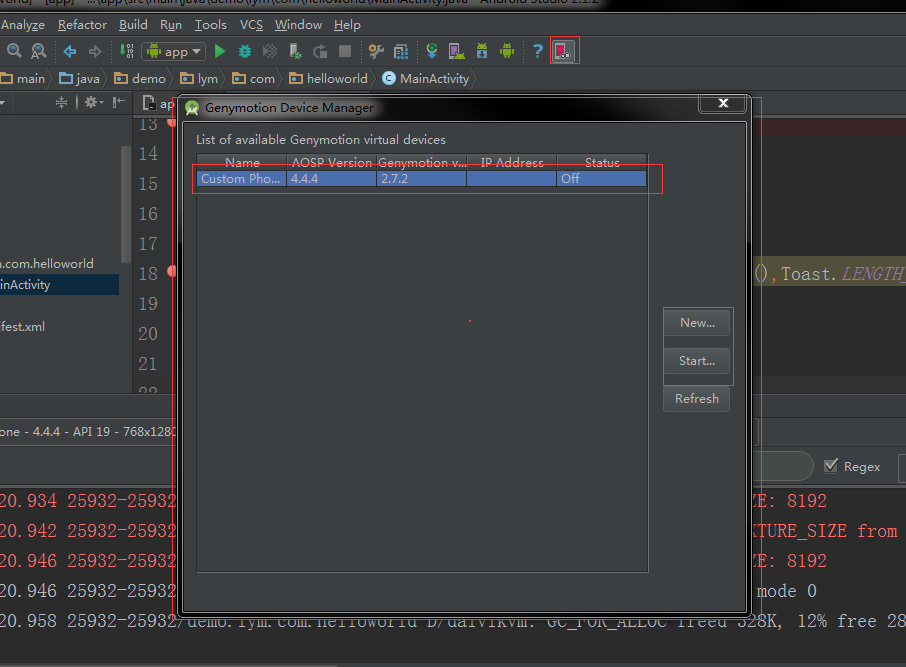906x667 pixels.
Task: Select the Custom Pho... device row
Action: point(421,179)
